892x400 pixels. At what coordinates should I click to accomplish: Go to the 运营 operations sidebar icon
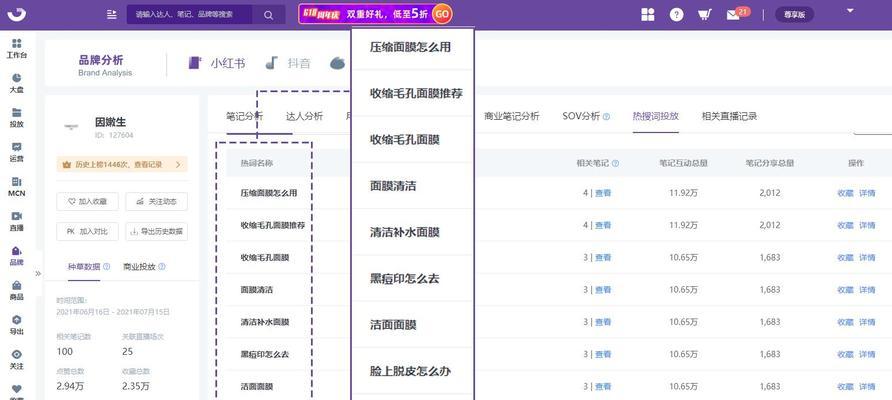coord(16,152)
